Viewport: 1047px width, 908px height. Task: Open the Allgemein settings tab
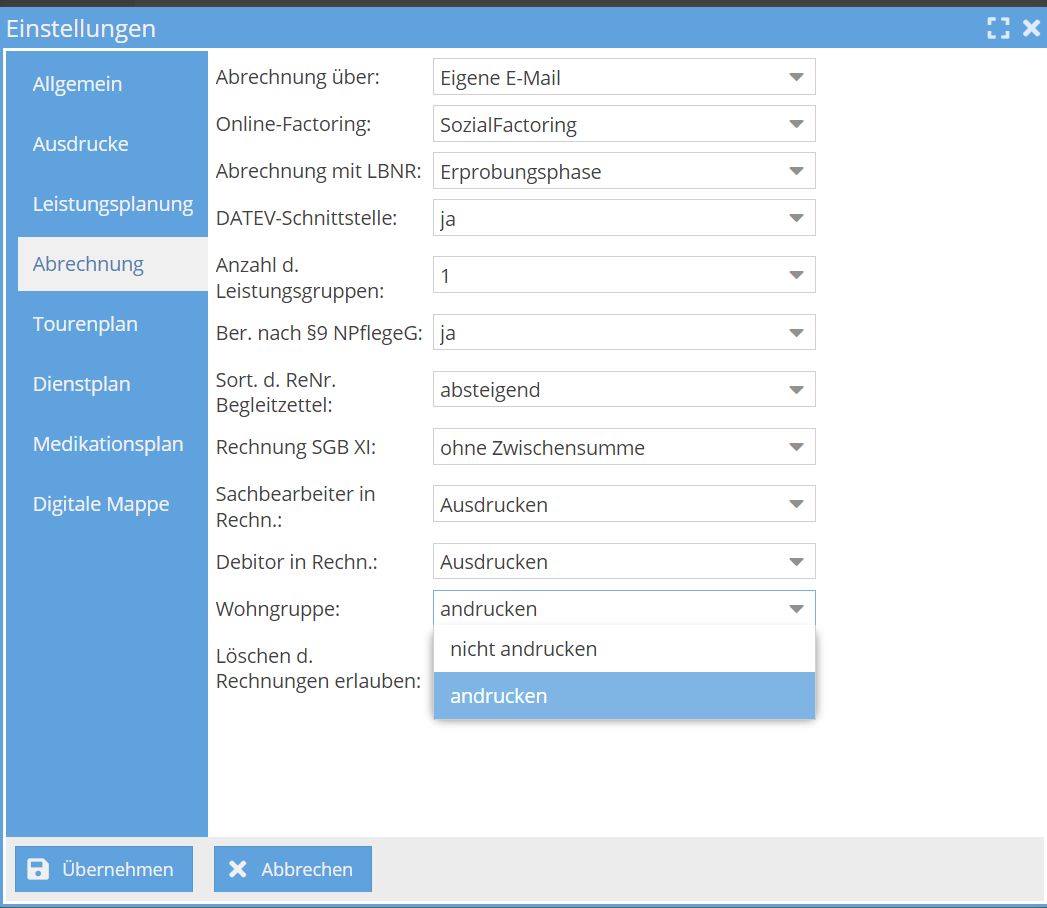[77, 84]
